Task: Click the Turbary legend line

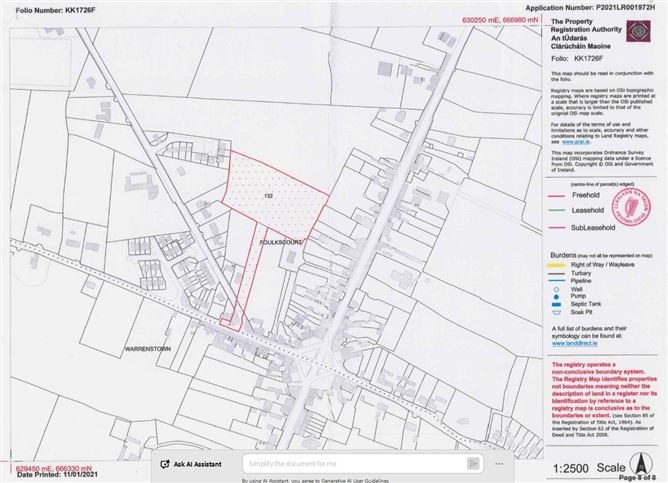Action: tap(555, 273)
